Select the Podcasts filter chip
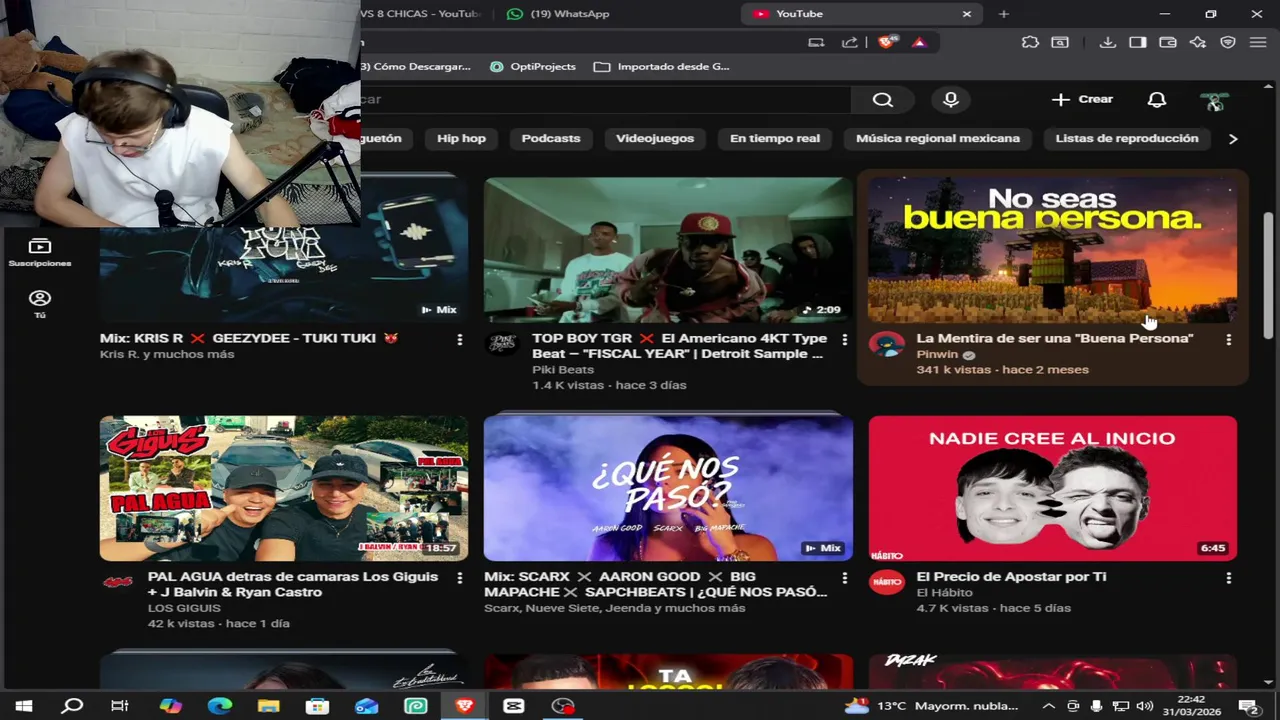This screenshot has width=1280, height=720. (x=550, y=138)
